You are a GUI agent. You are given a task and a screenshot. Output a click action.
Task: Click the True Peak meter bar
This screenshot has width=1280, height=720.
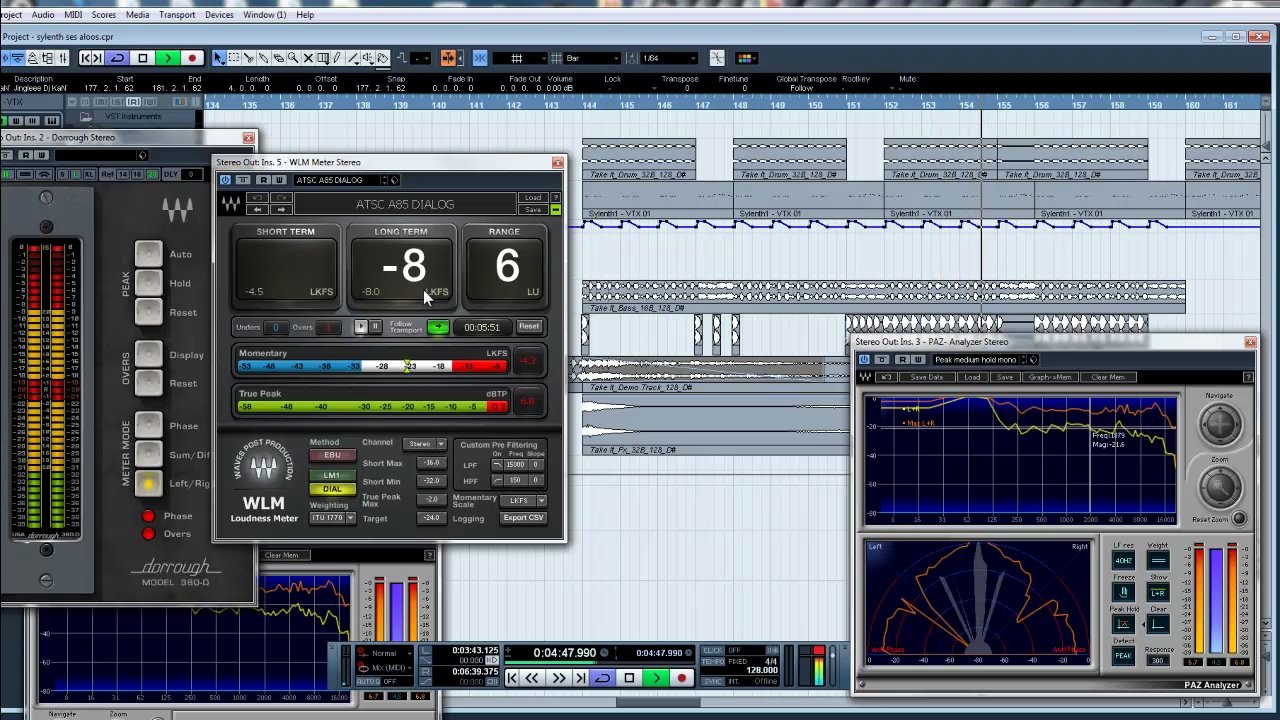(374, 407)
